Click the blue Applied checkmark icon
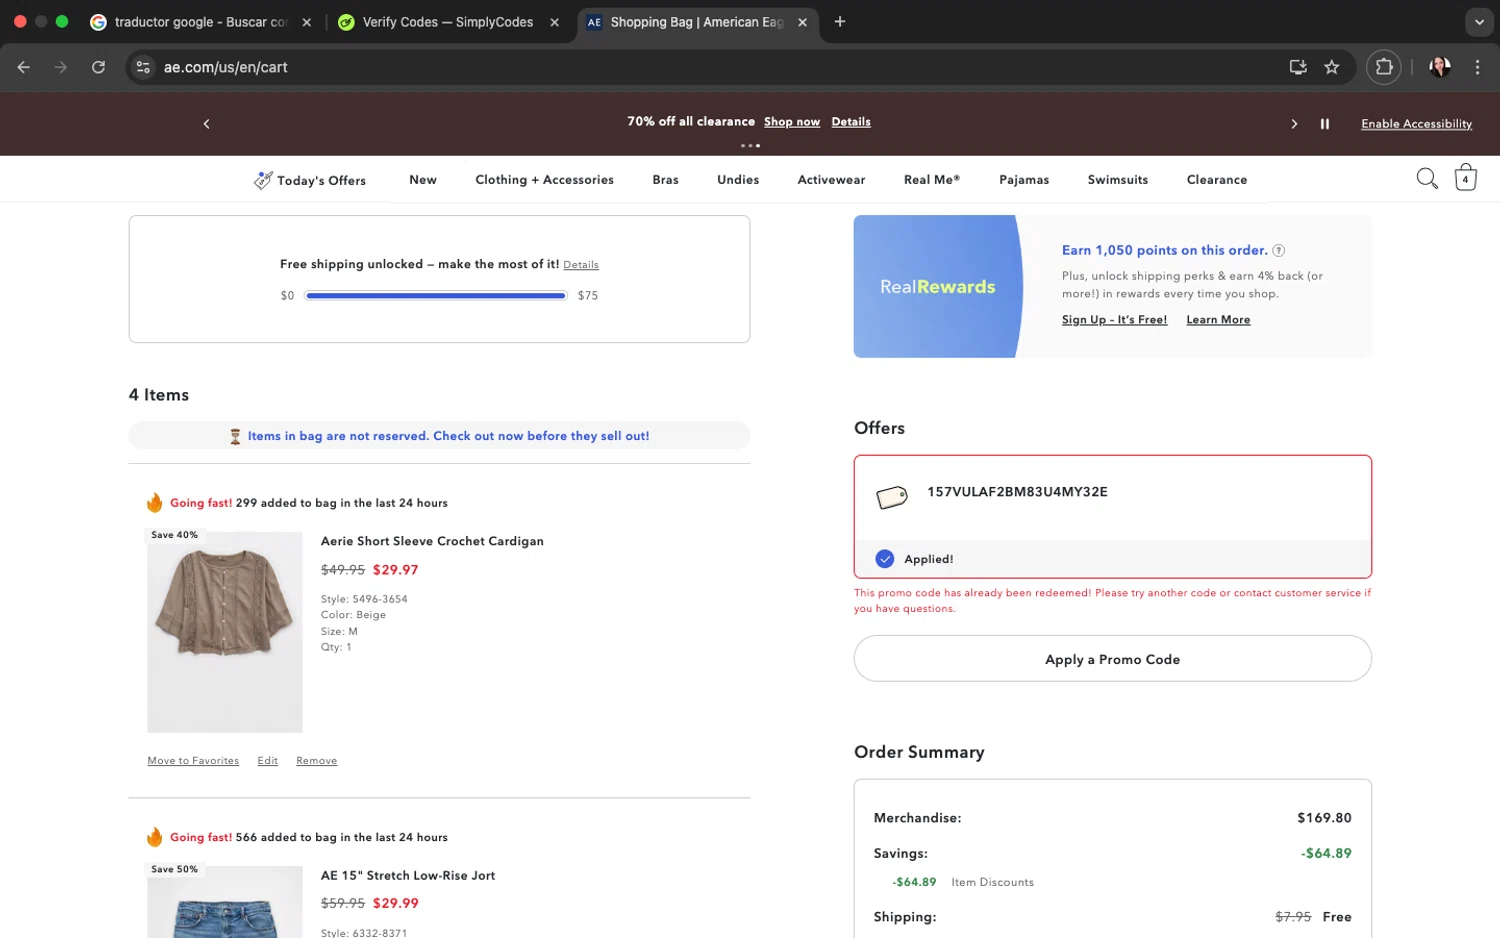The height and width of the screenshot is (938, 1500). 885,559
